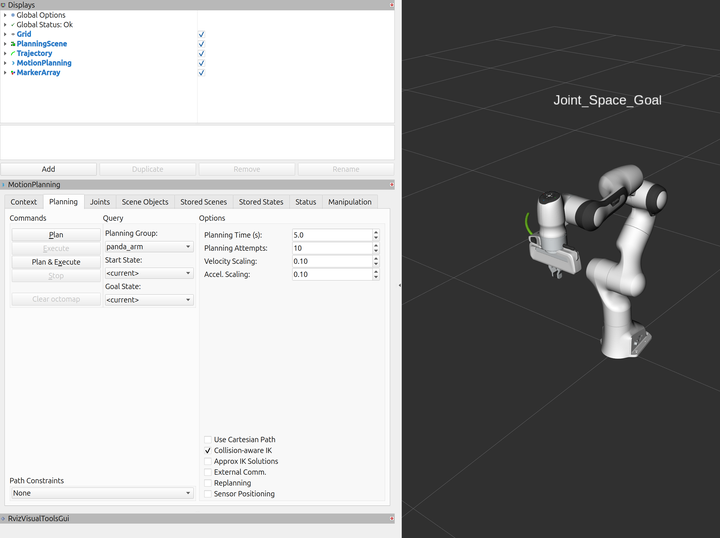
Task: Uncheck the PlanningScene display checkbox
Action: pyautogui.click(x=201, y=44)
